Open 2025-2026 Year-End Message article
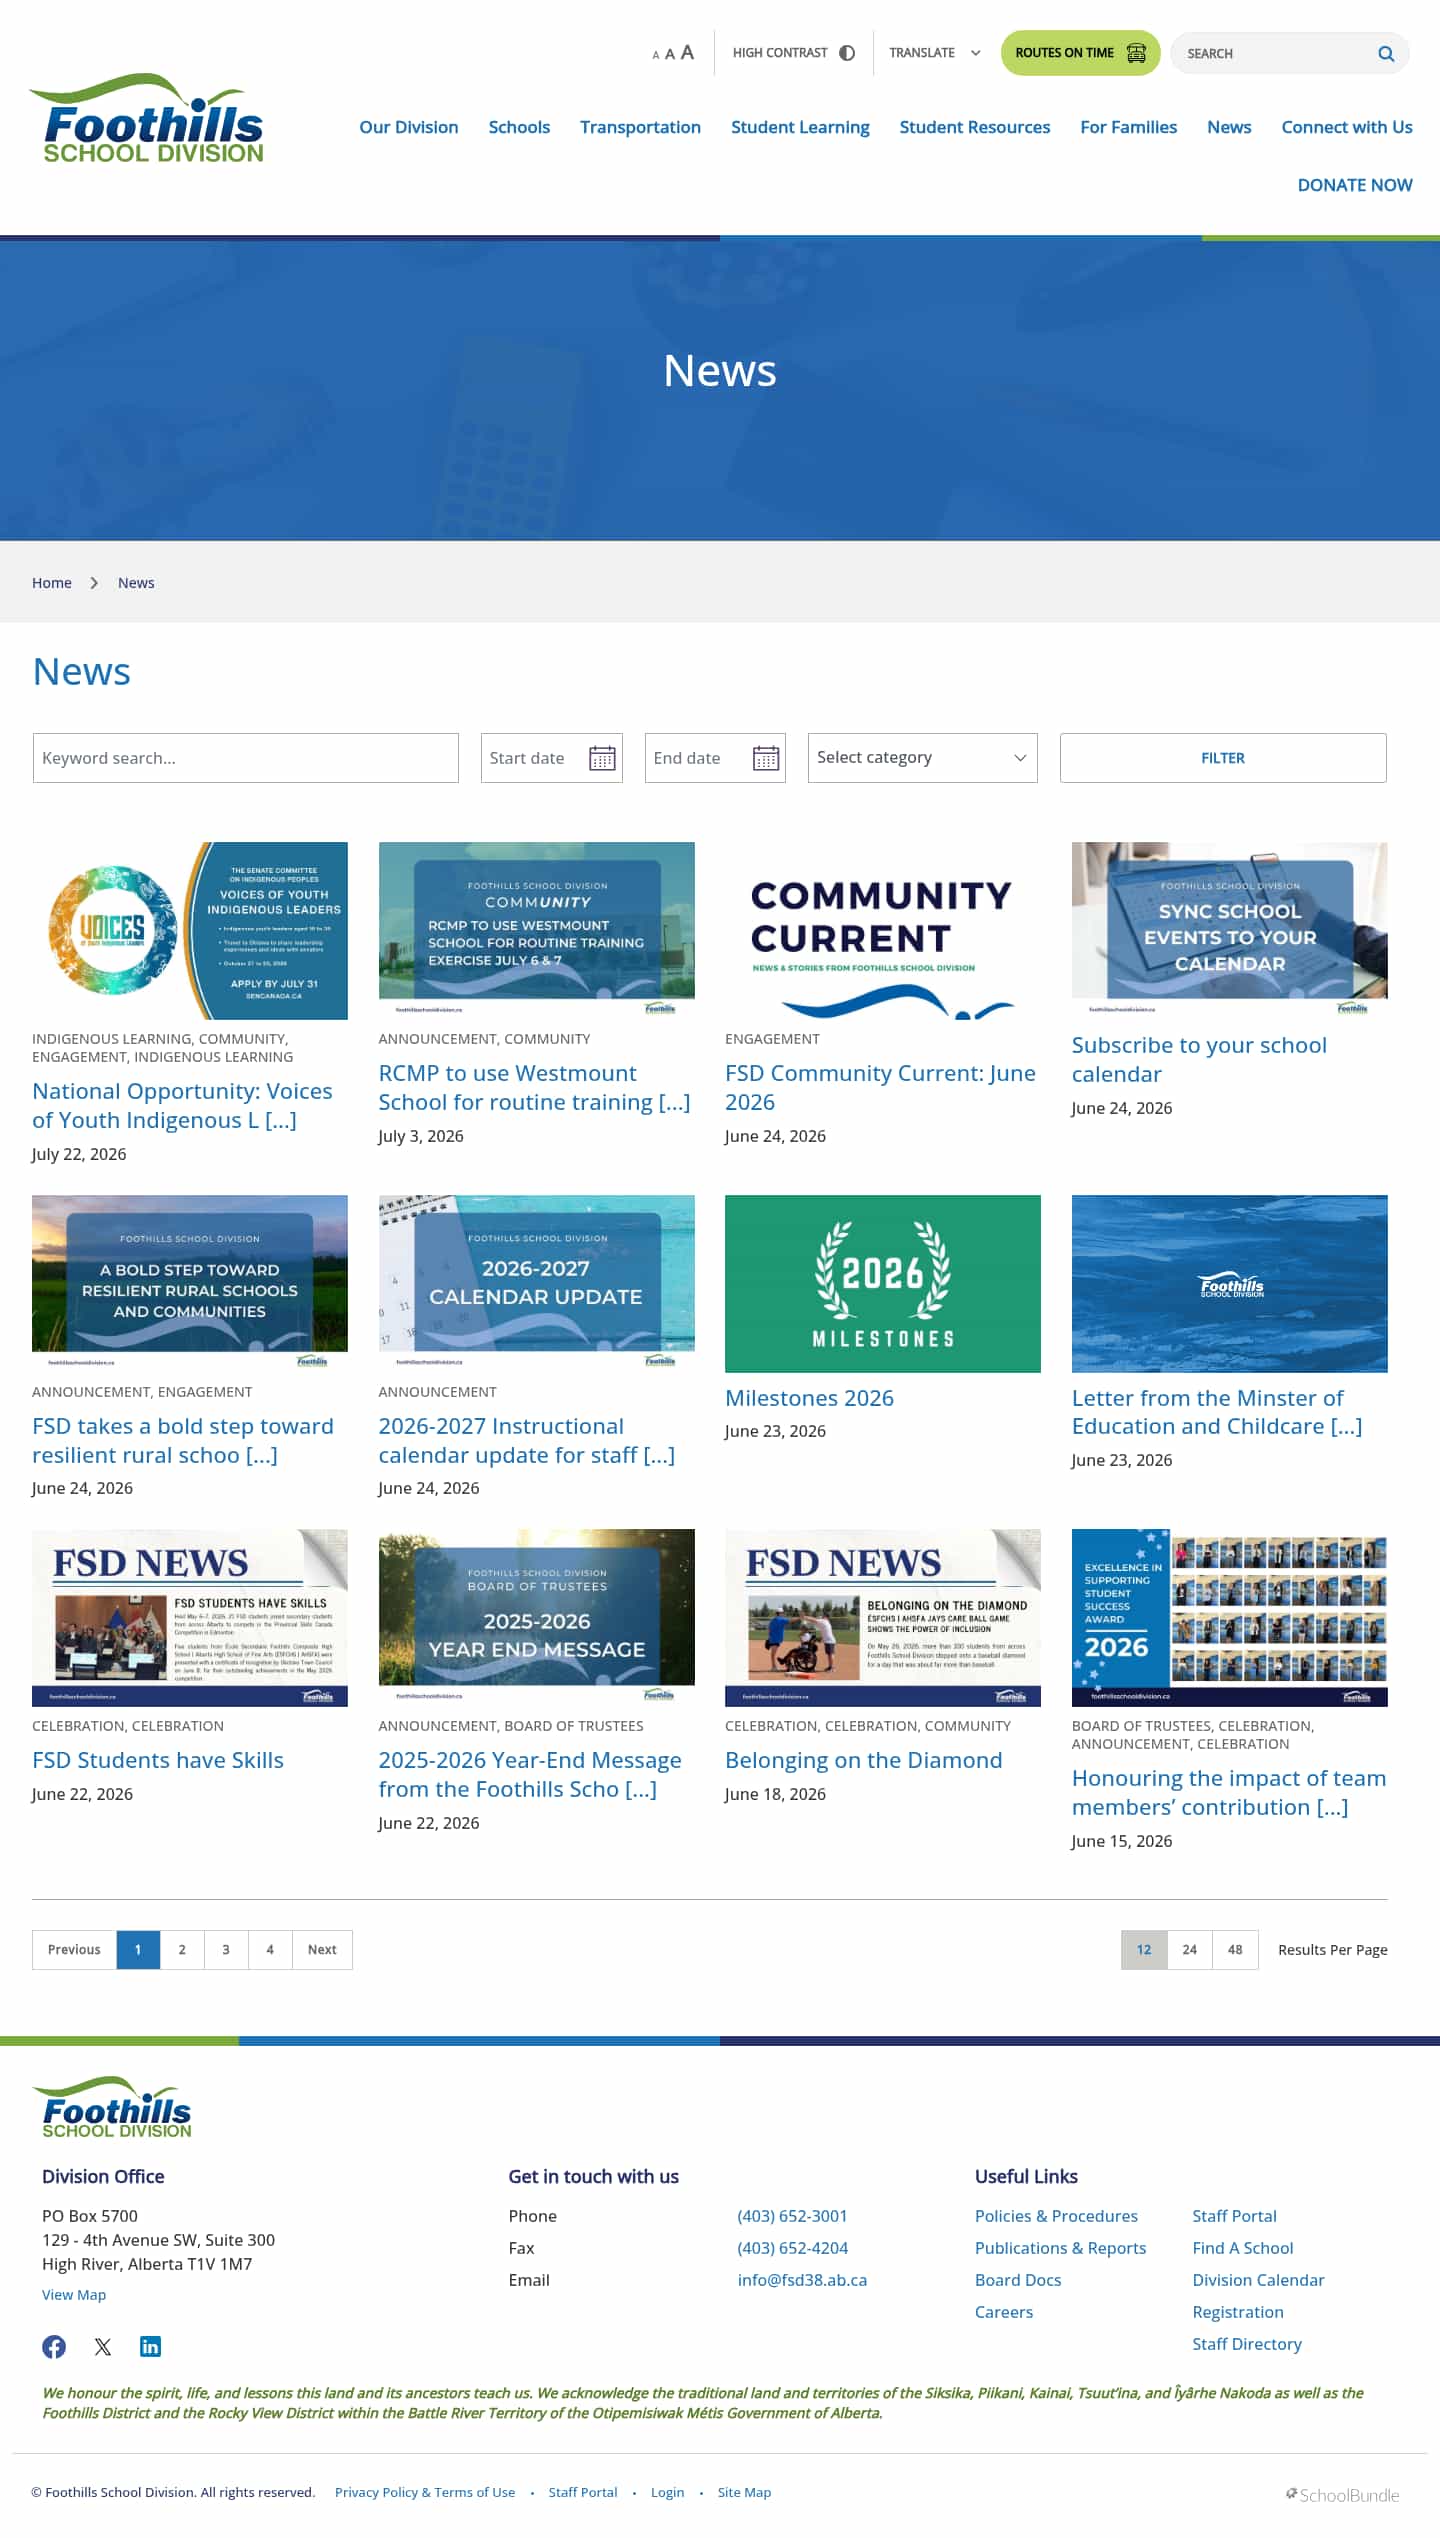 530,1774
